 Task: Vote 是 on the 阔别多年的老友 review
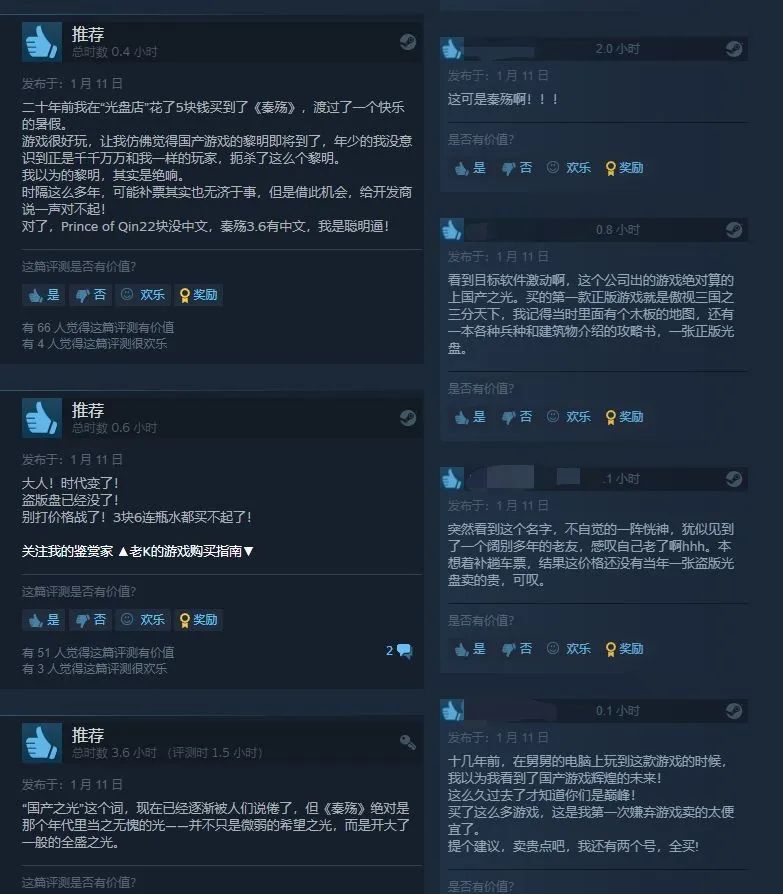(470, 649)
